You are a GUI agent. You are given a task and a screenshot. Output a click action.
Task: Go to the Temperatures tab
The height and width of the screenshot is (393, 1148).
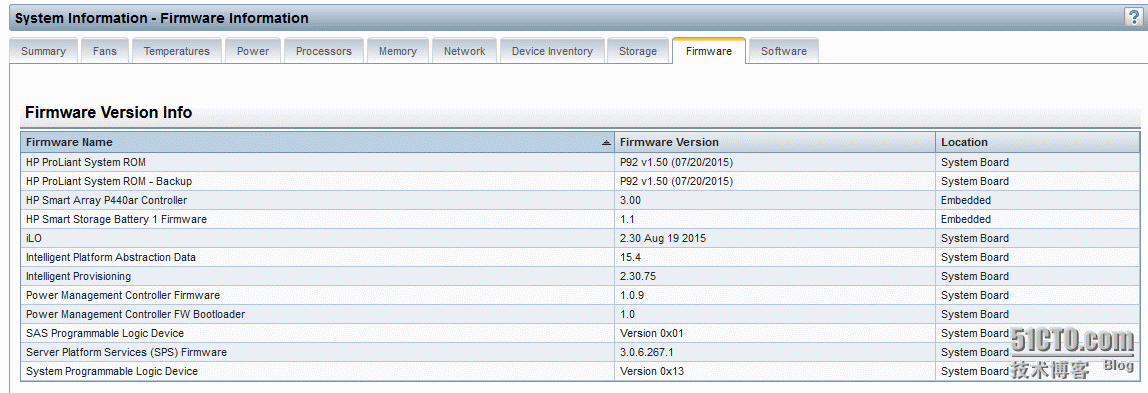pyautogui.click(x=176, y=51)
